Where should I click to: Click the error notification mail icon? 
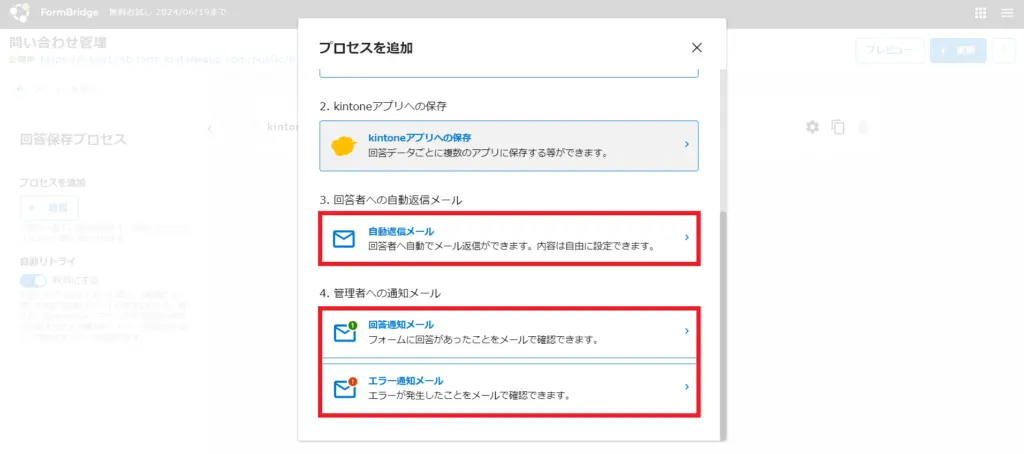pos(345,387)
